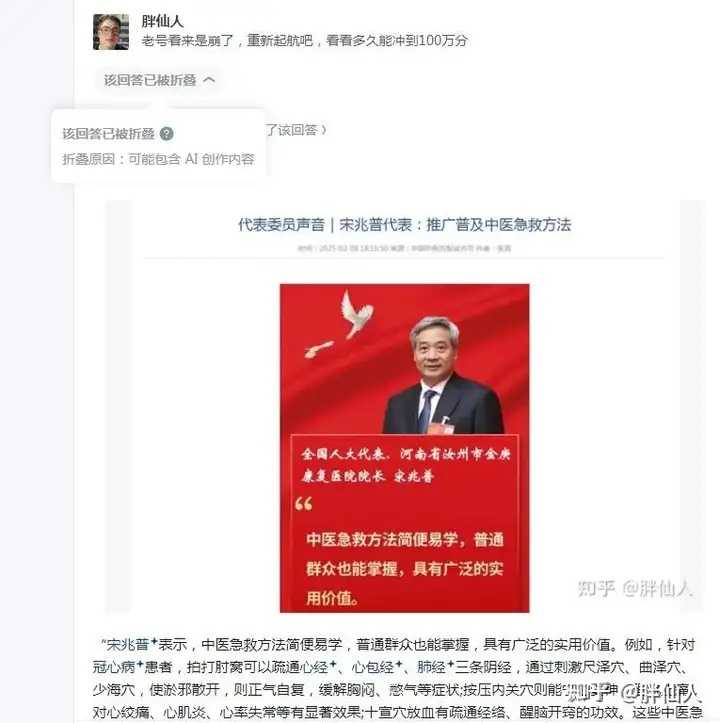The height and width of the screenshot is (723, 720).
Task: Click the sparkle icon after 心包经
Action: point(399,664)
